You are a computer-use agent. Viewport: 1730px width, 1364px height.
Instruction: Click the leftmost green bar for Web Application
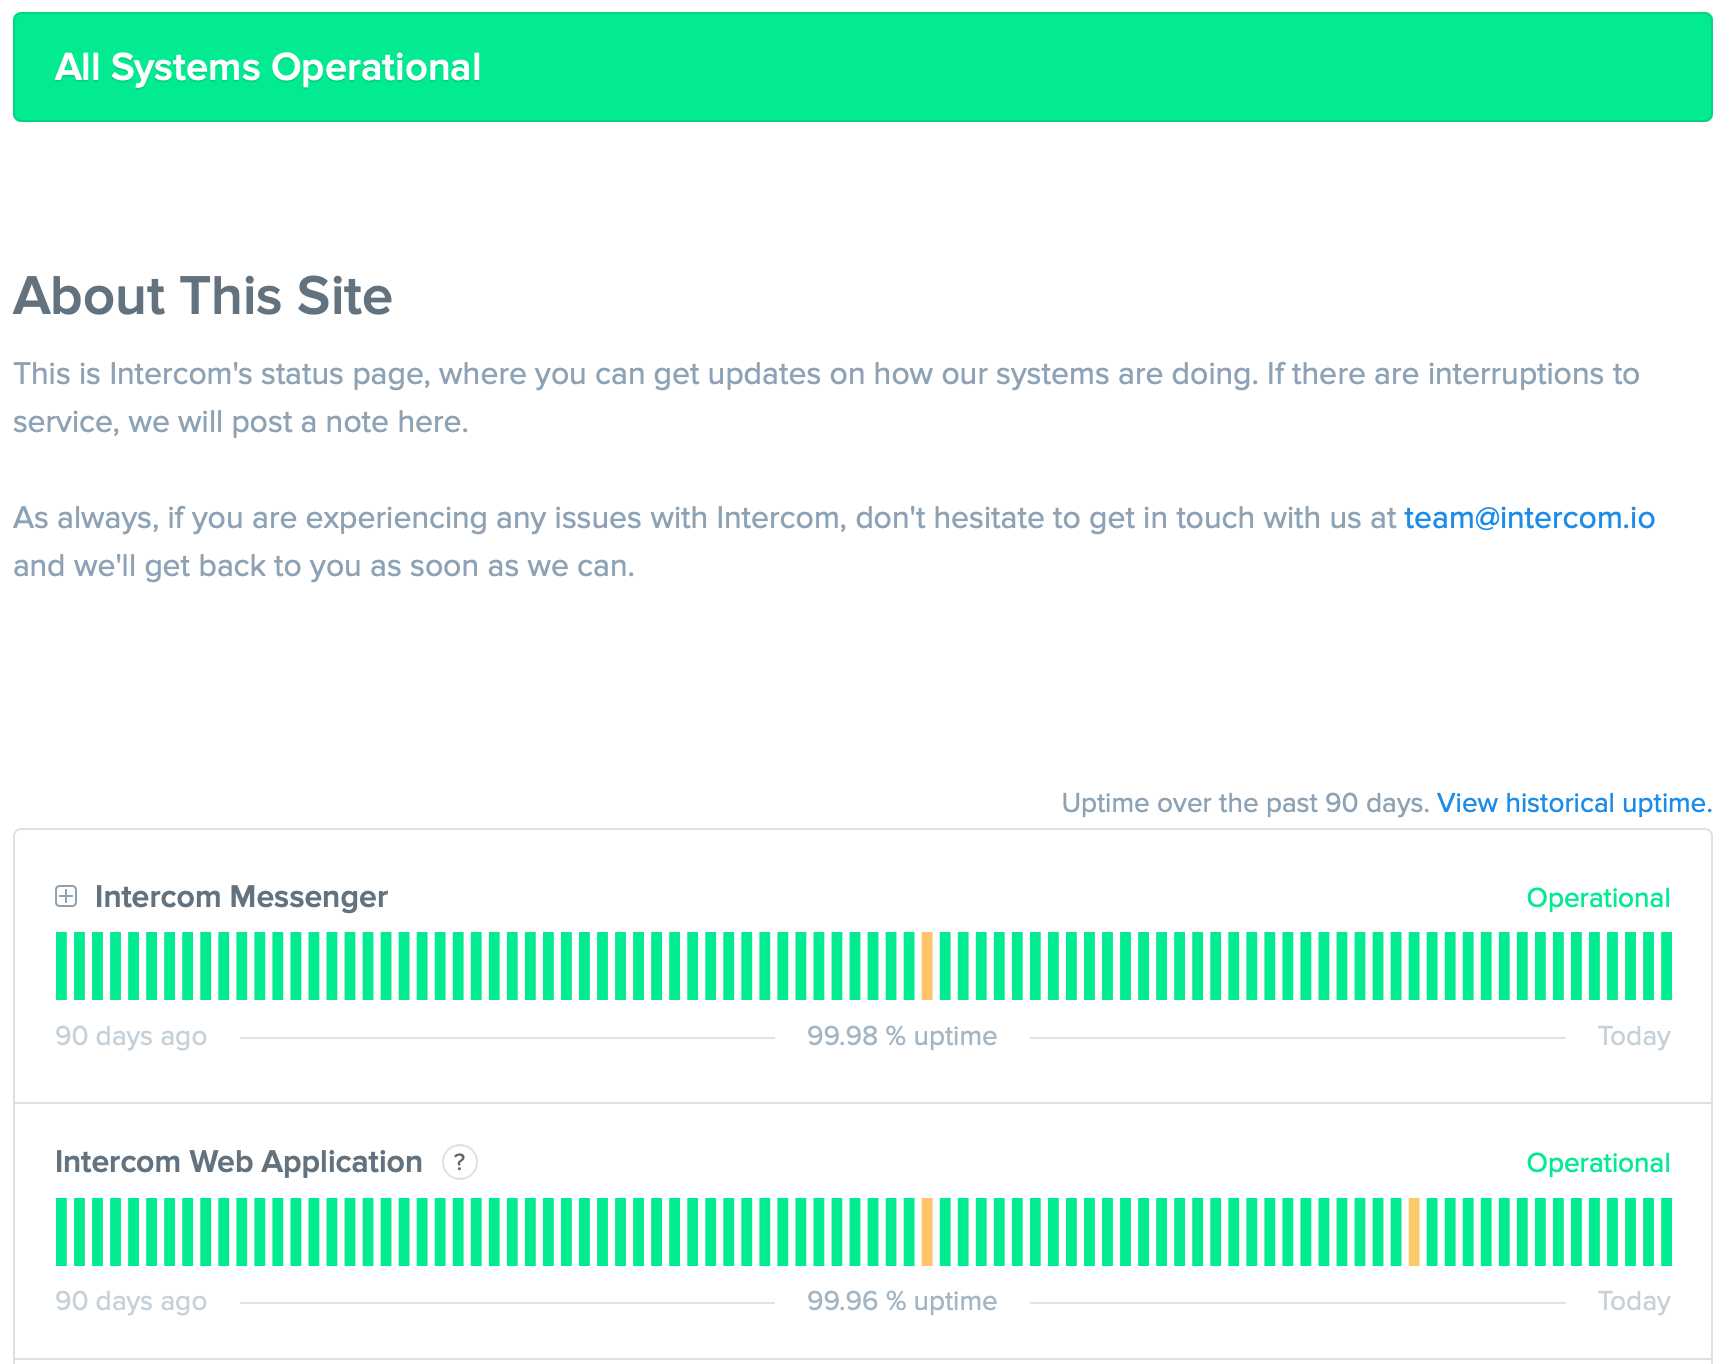(62, 1232)
